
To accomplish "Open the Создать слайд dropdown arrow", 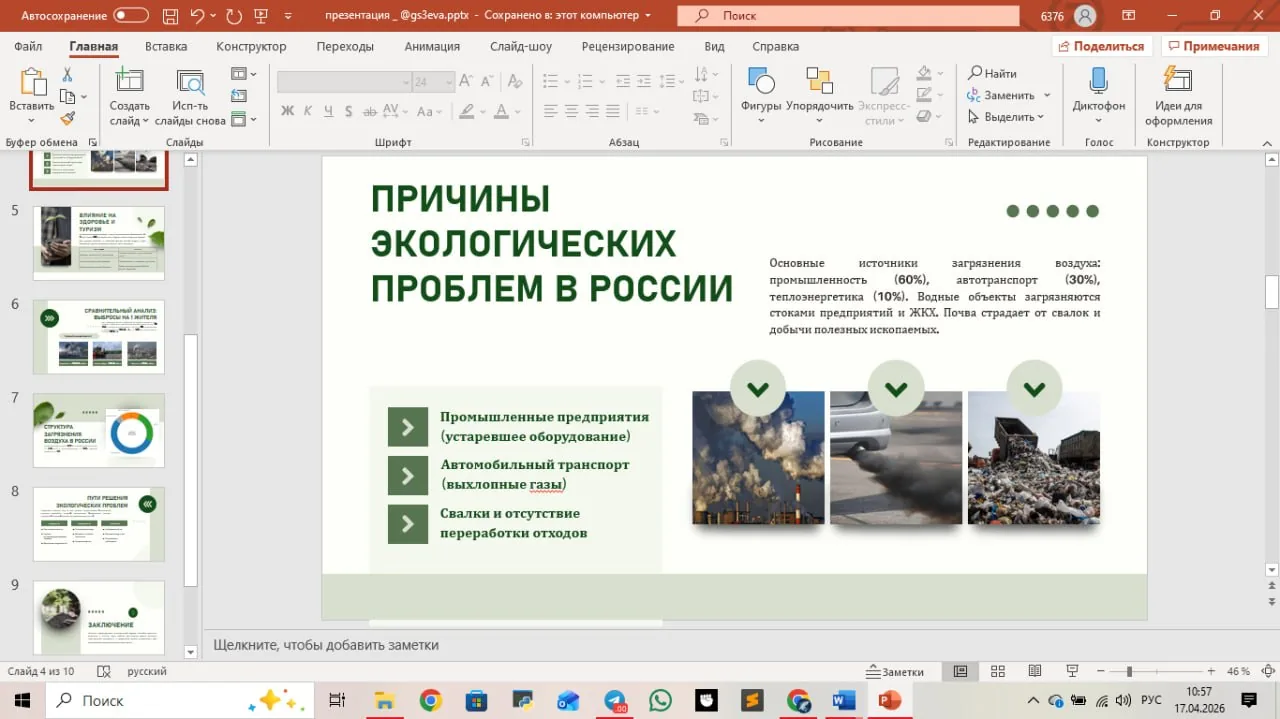I will click(145, 121).
